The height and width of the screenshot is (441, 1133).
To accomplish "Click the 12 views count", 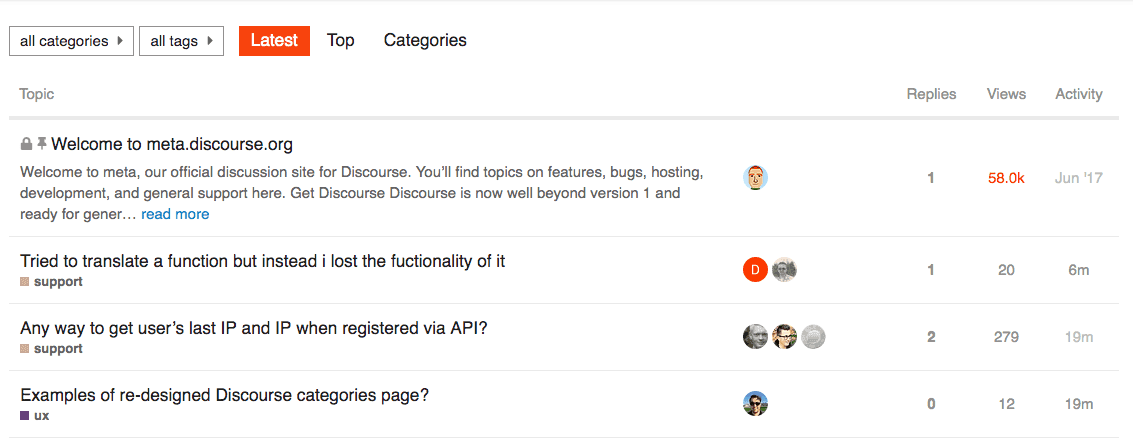I will pyautogui.click(x=1007, y=404).
